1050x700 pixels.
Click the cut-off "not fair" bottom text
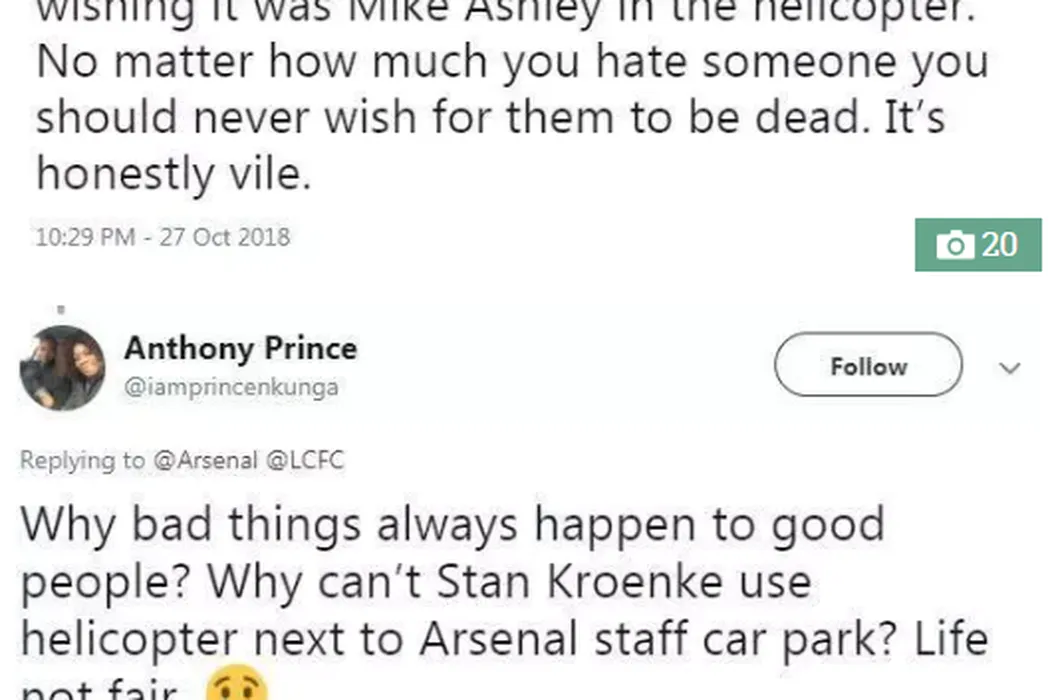(100, 690)
